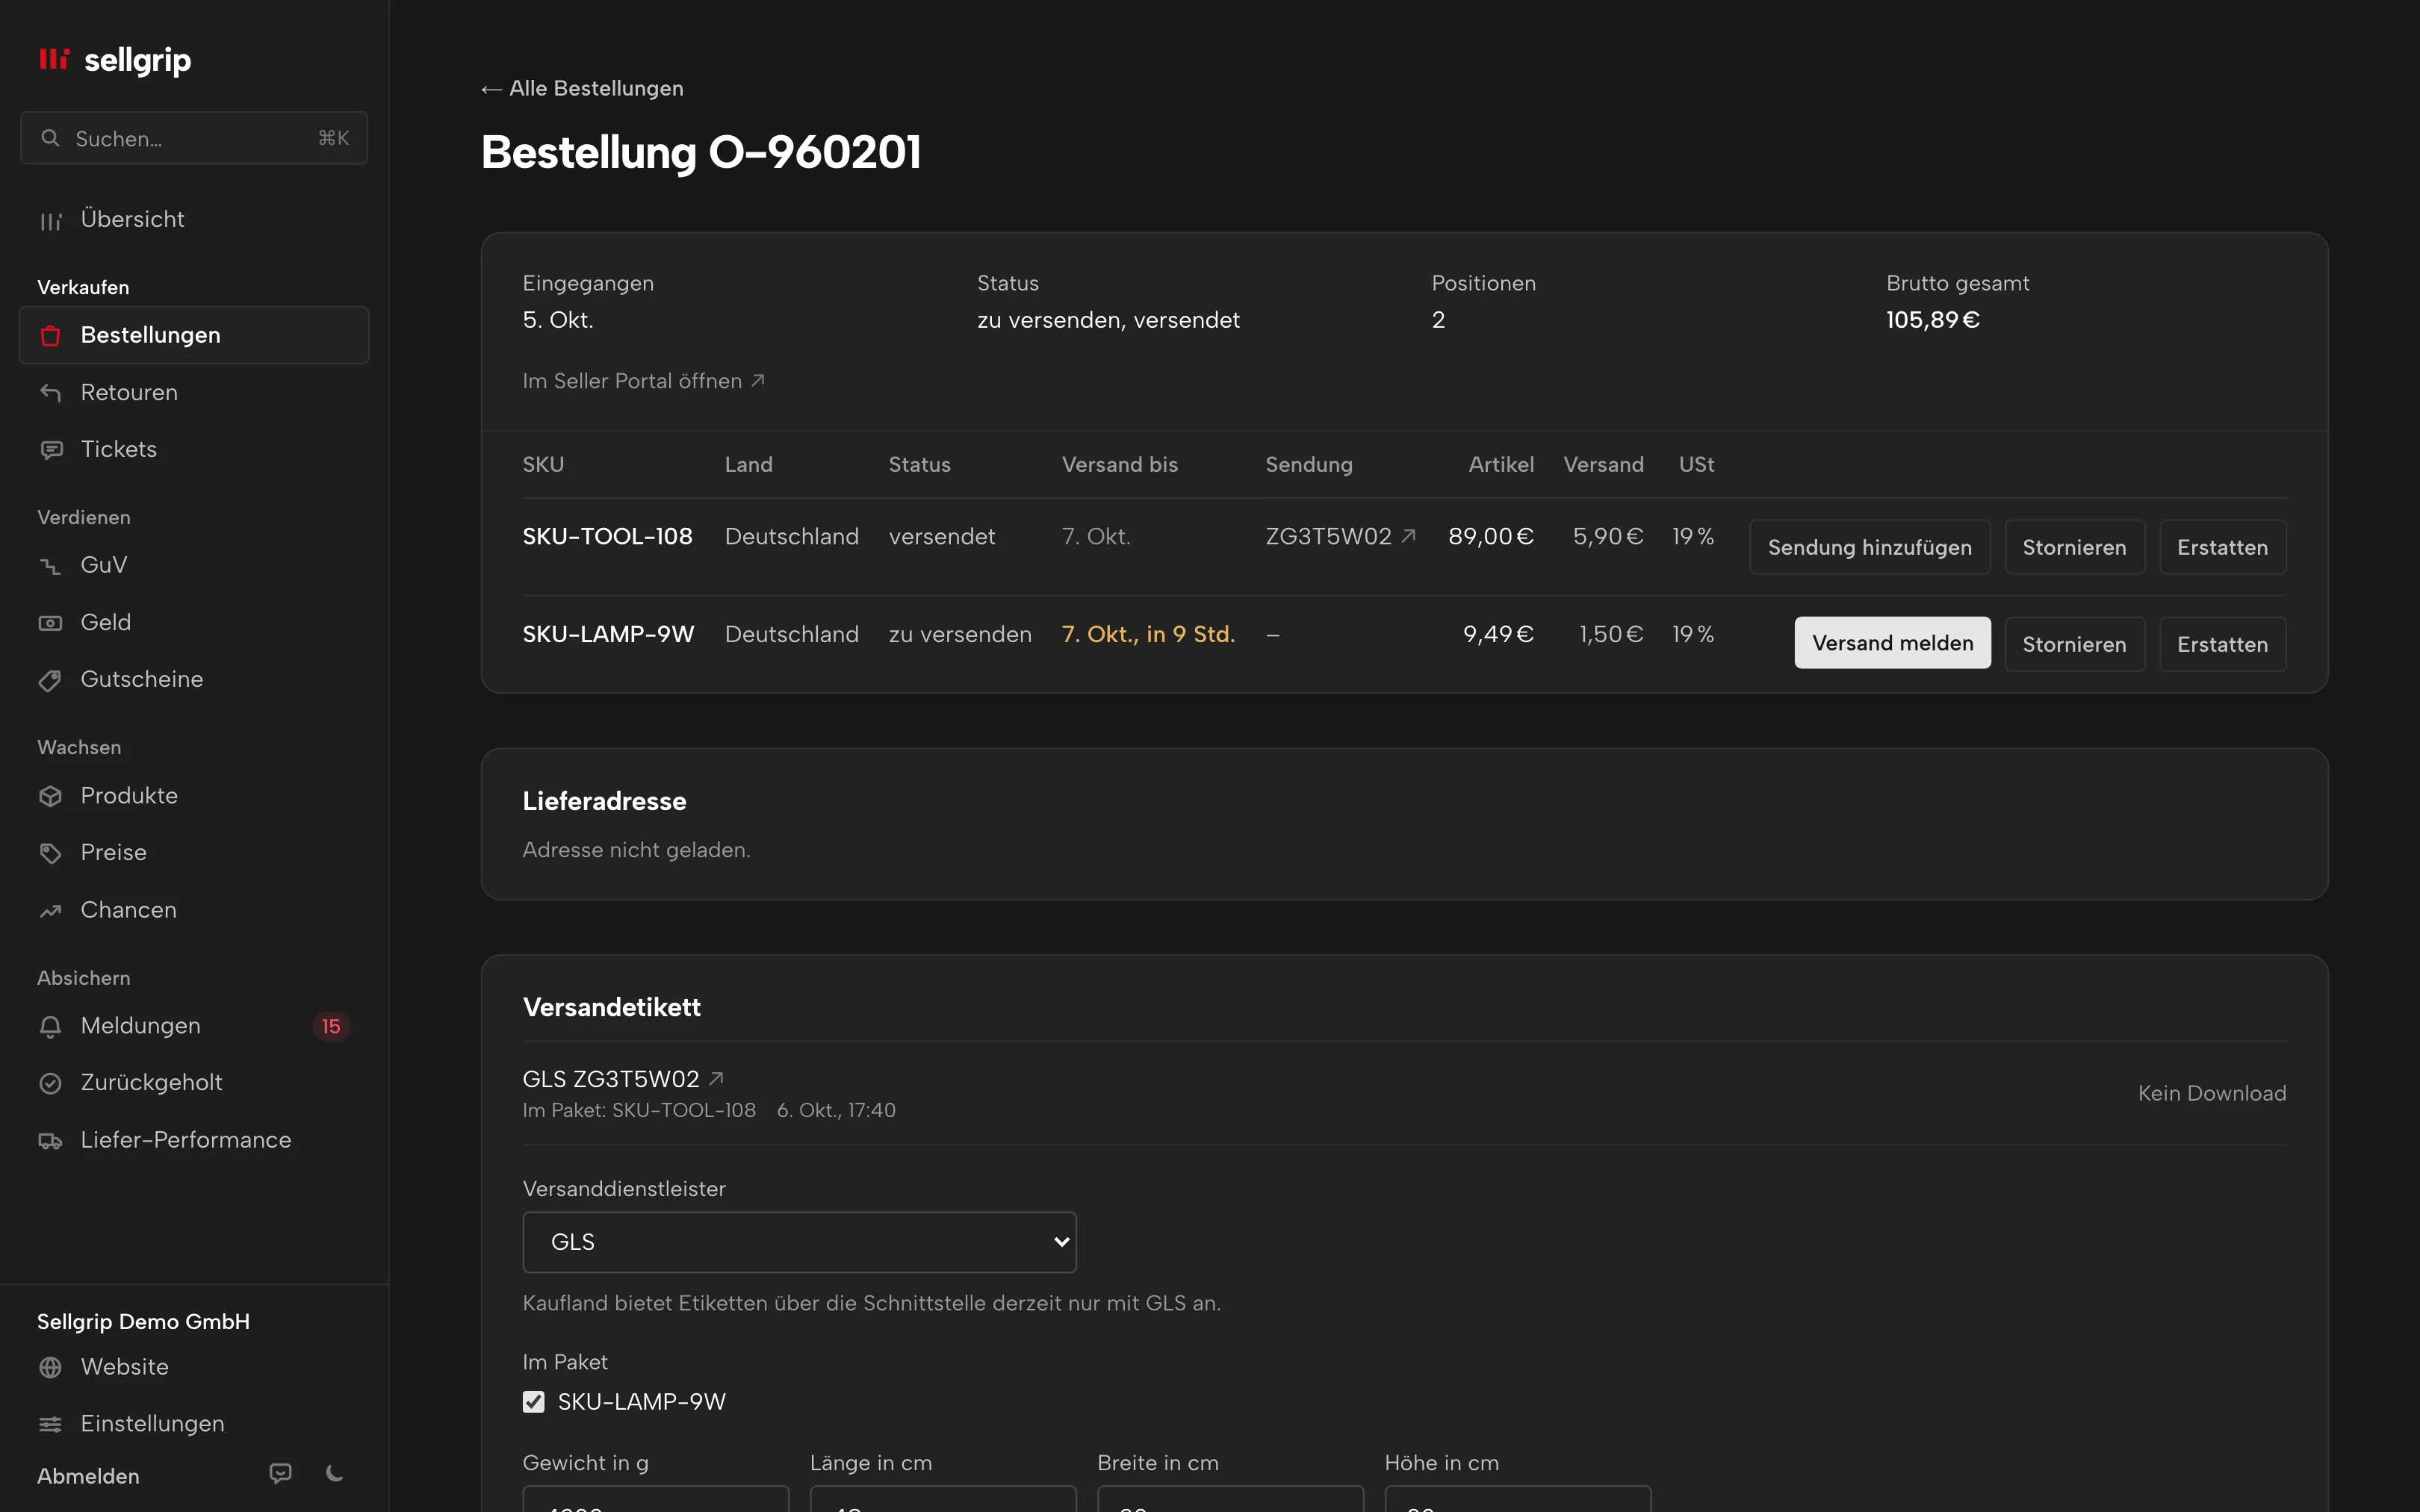
Task: Click the Chancen trend icon
Action: [x=50, y=910]
